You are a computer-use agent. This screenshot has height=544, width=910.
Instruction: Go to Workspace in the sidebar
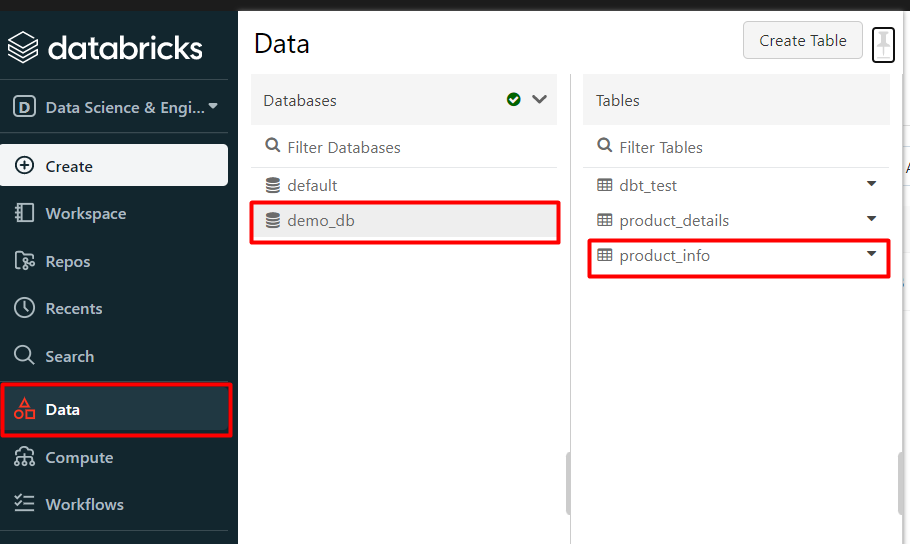(x=114, y=213)
